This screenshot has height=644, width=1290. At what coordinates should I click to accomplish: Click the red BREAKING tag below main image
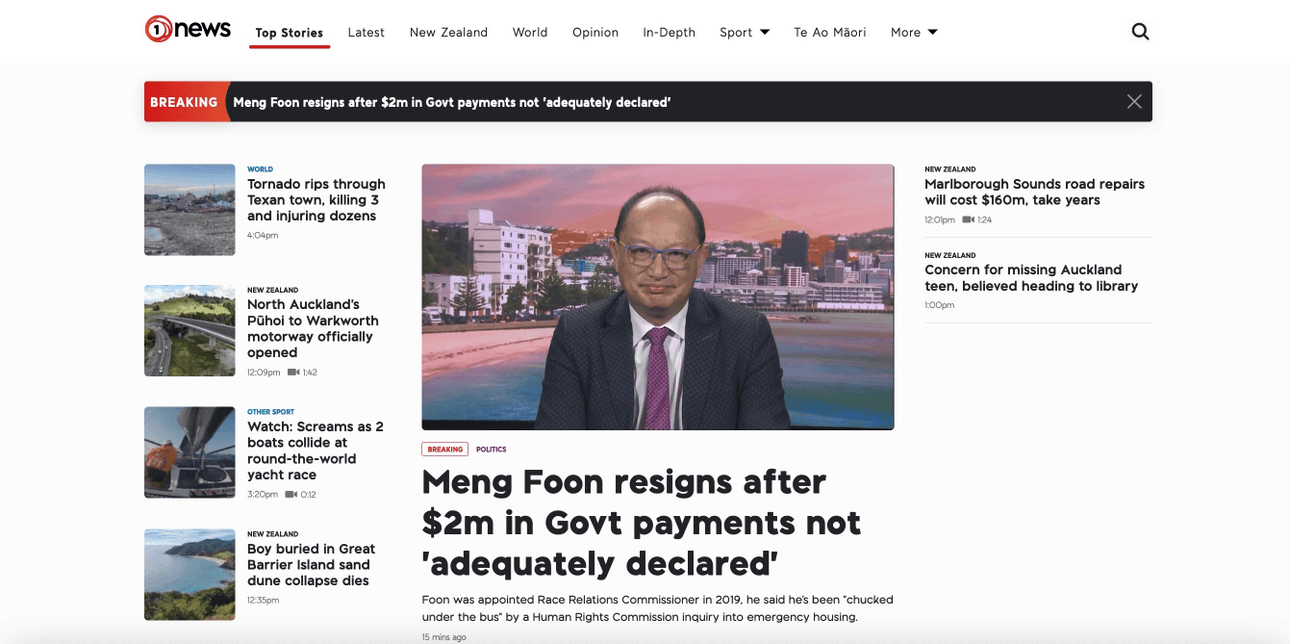point(445,450)
